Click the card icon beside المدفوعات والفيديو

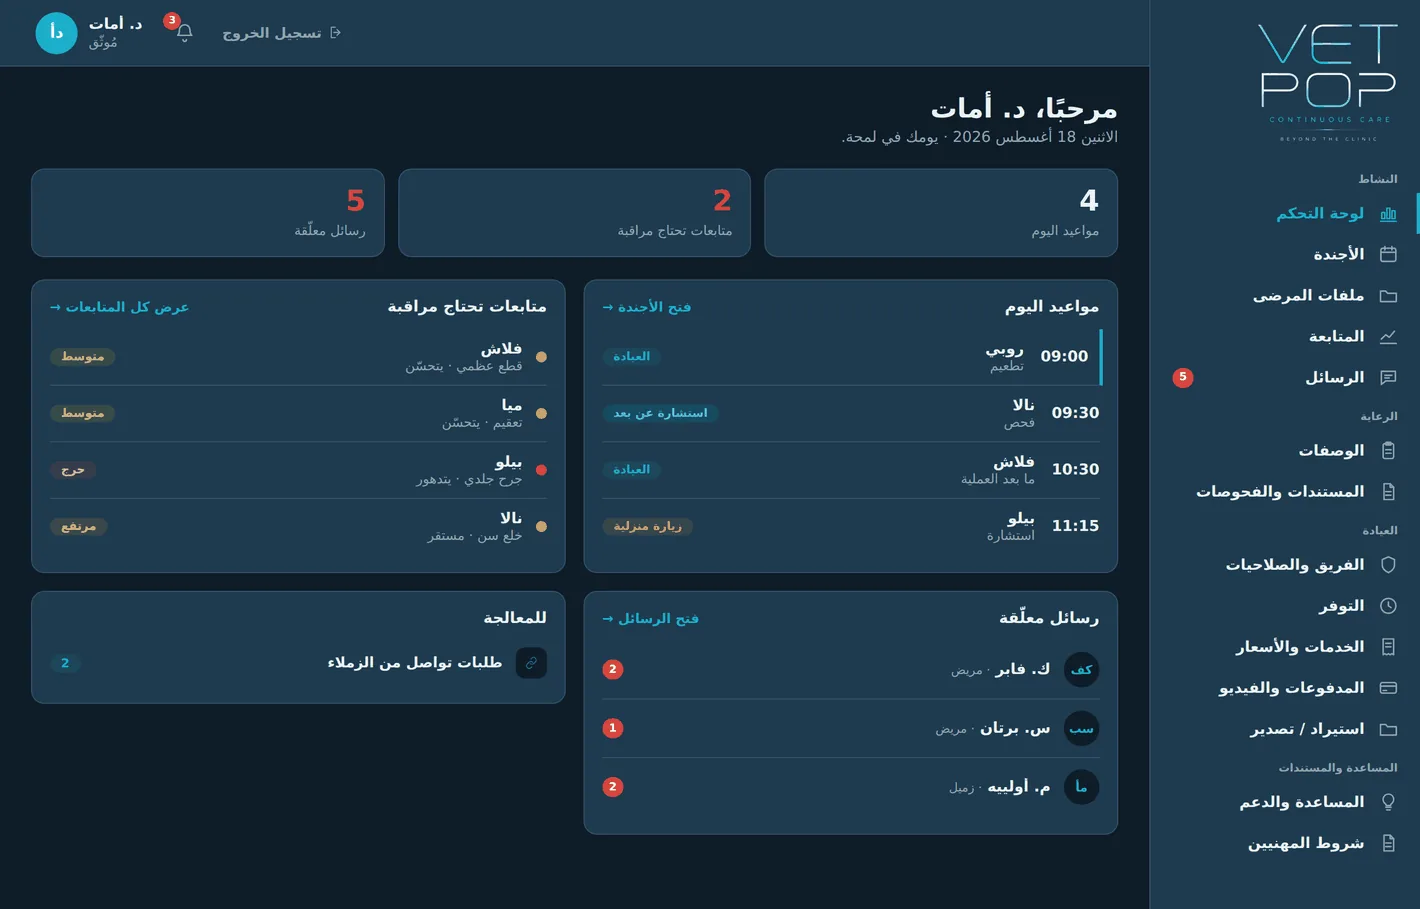tap(1388, 688)
